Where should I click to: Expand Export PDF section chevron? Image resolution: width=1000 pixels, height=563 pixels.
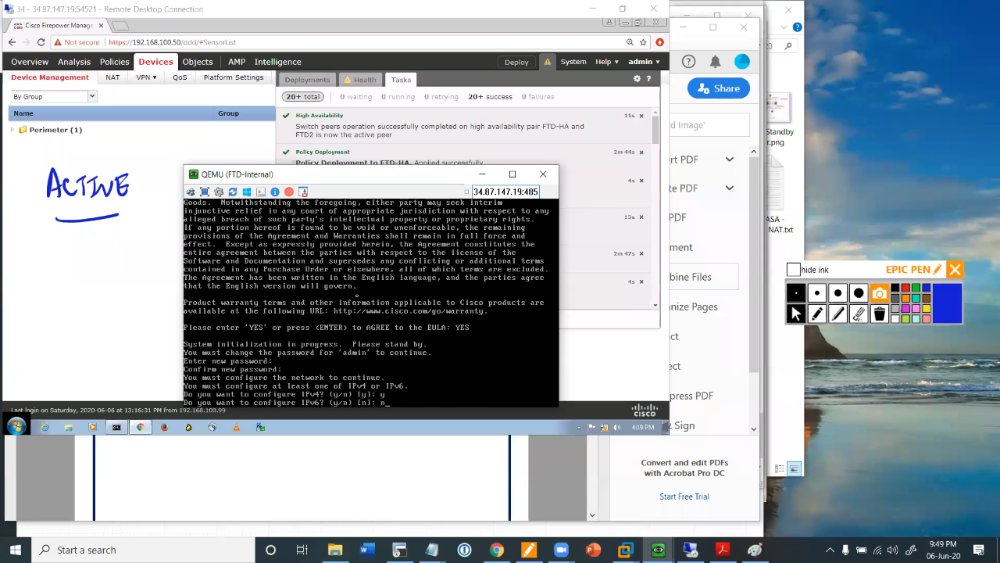pyautogui.click(x=730, y=159)
